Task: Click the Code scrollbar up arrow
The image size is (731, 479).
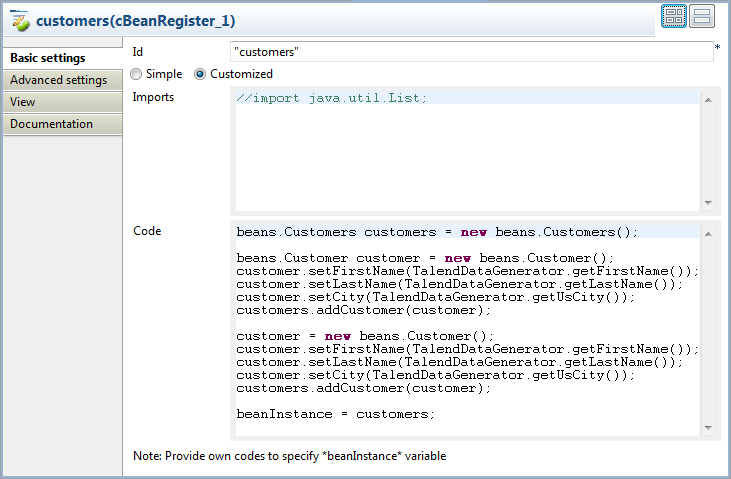Action: [708, 231]
